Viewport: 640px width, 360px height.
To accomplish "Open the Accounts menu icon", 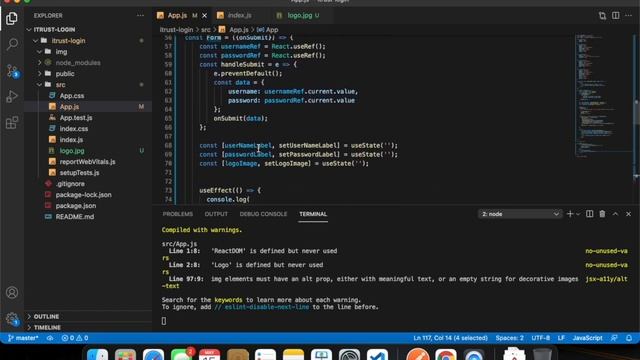I will coord(12,293).
